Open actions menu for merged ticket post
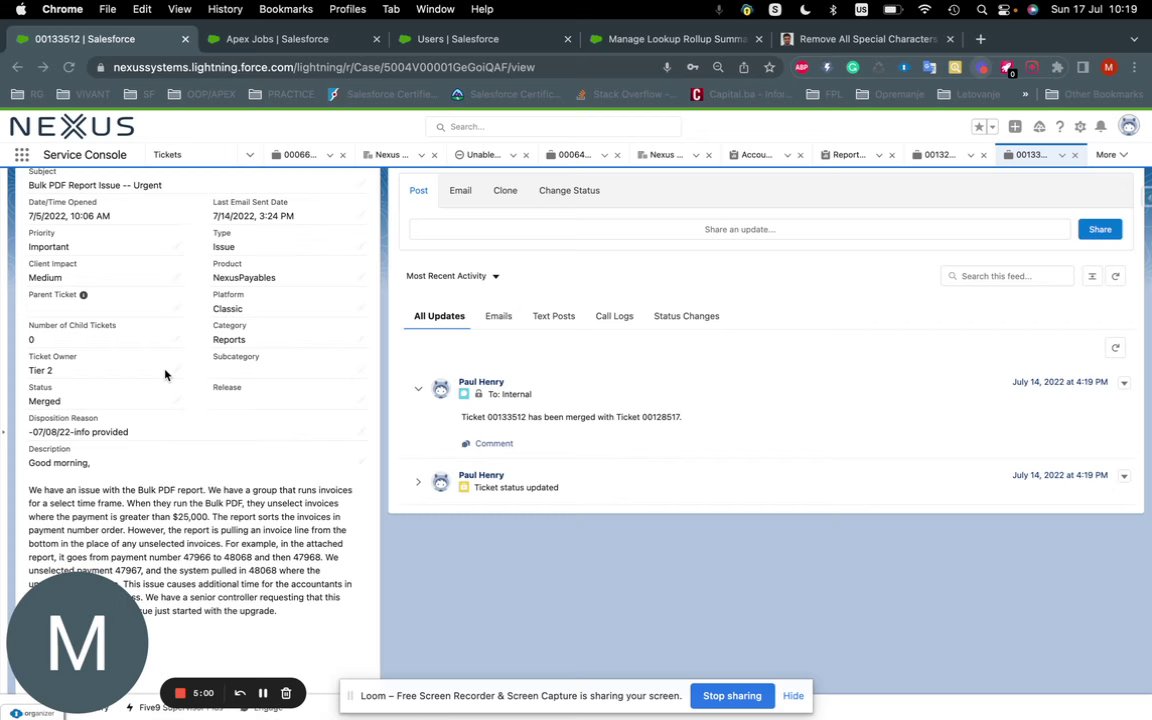The height and width of the screenshot is (720, 1152). click(x=1124, y=383)
